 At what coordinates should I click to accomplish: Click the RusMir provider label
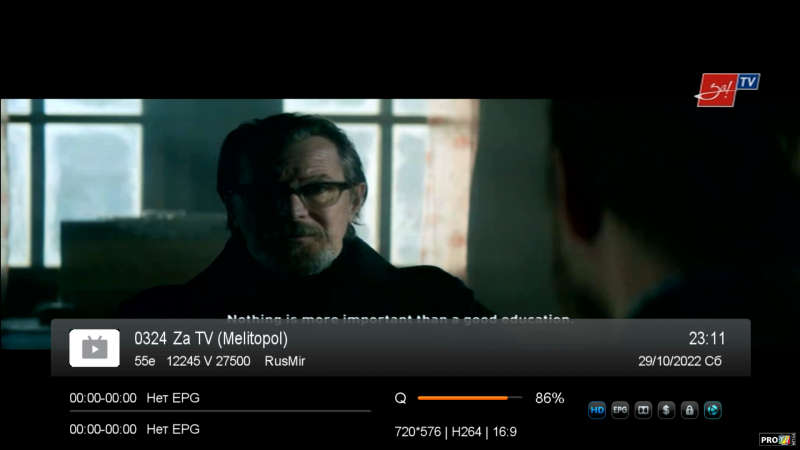click(285, 361)
